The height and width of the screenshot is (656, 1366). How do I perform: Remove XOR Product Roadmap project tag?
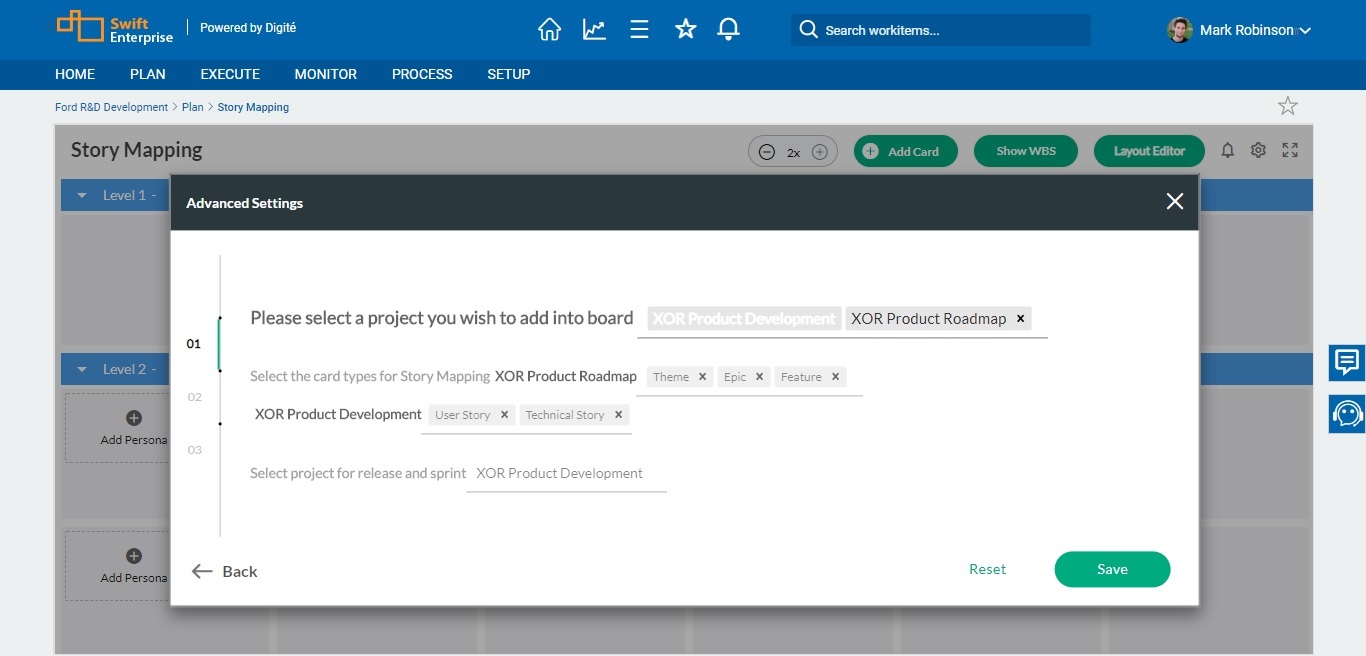pyautogui.click(x=1020, y=319)
